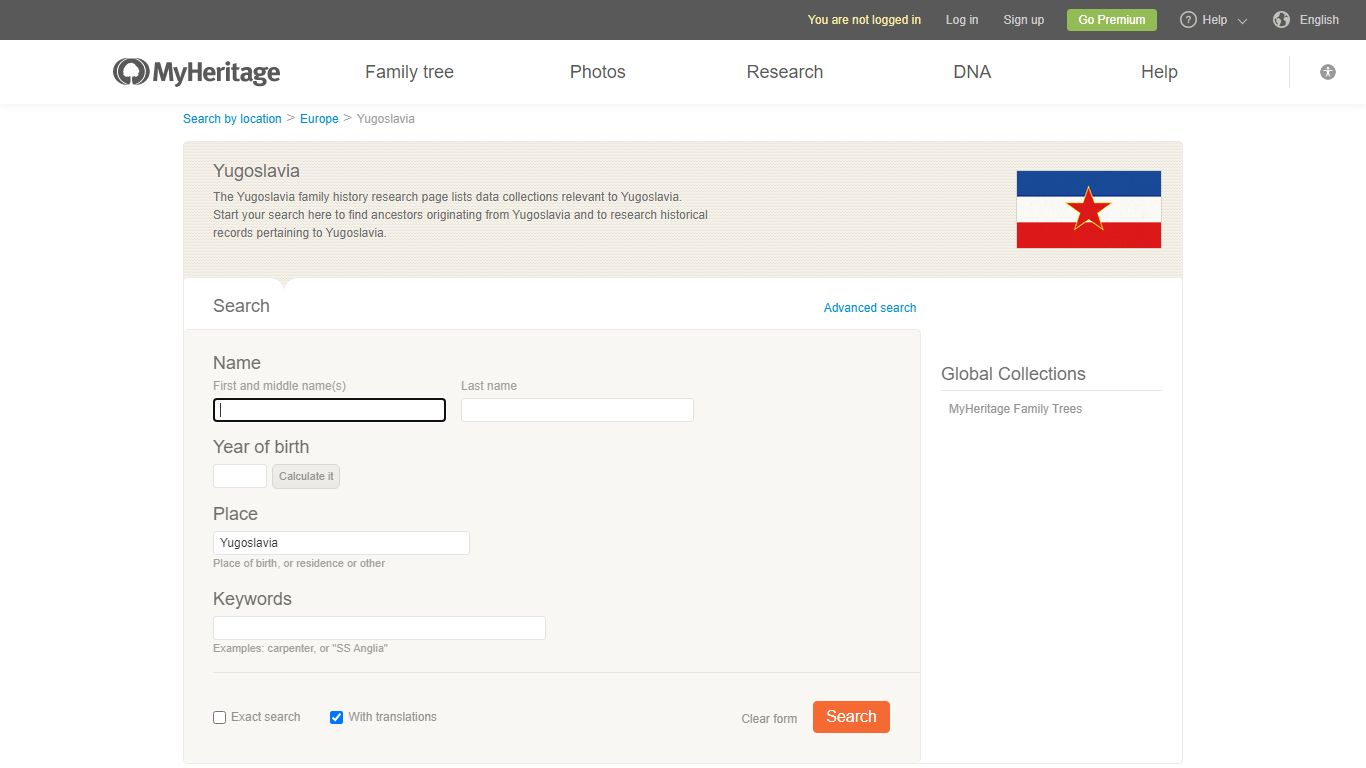This screenshot has width=1366, height=768.
Task: Open Advanced search
Action: click(x=870, y=308)
